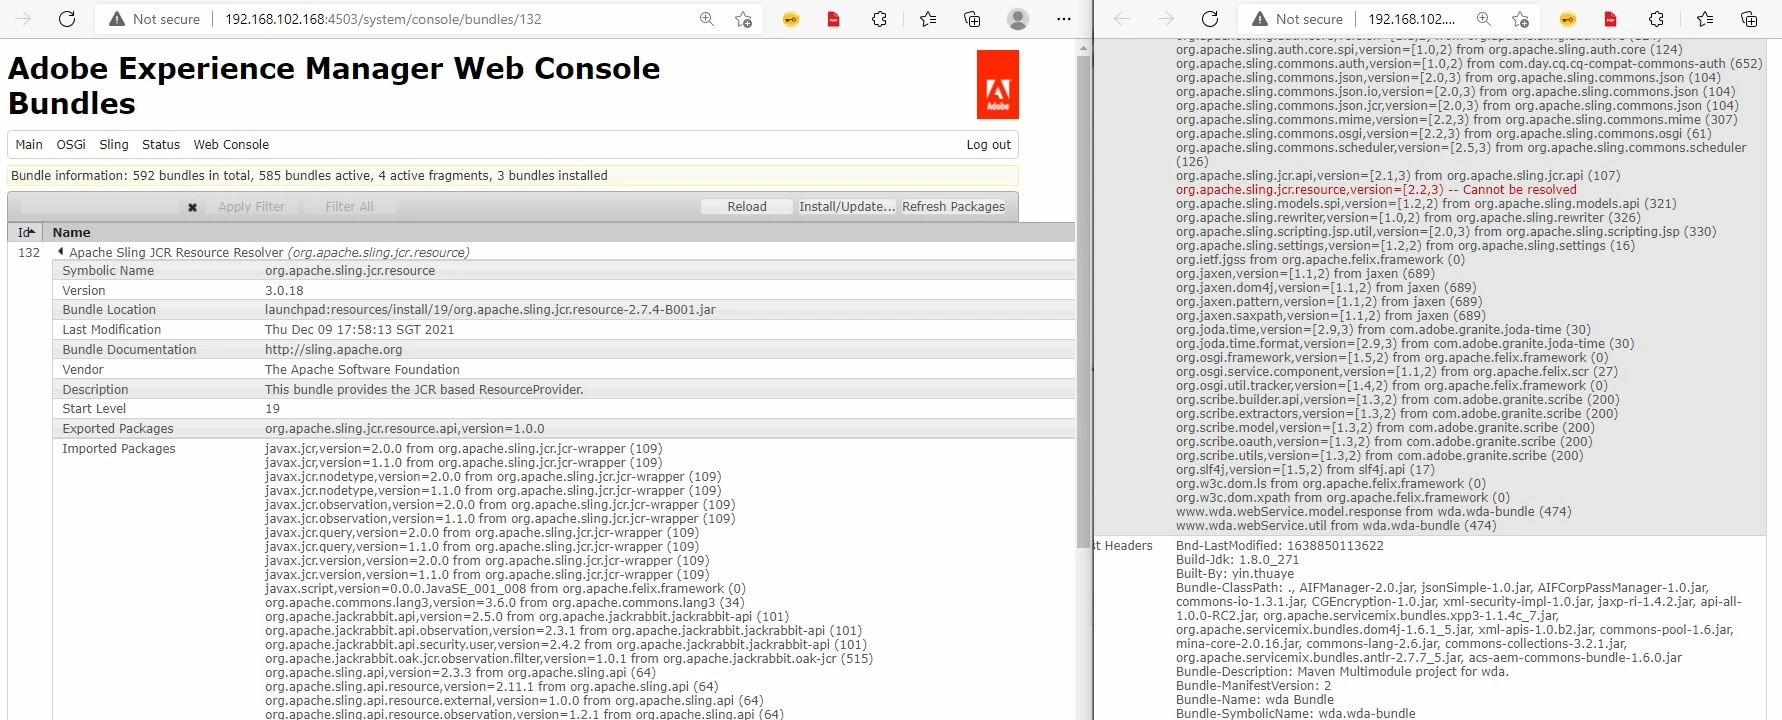Click Bundle information summary text
1782x720 pixels.
pos(309,176)
